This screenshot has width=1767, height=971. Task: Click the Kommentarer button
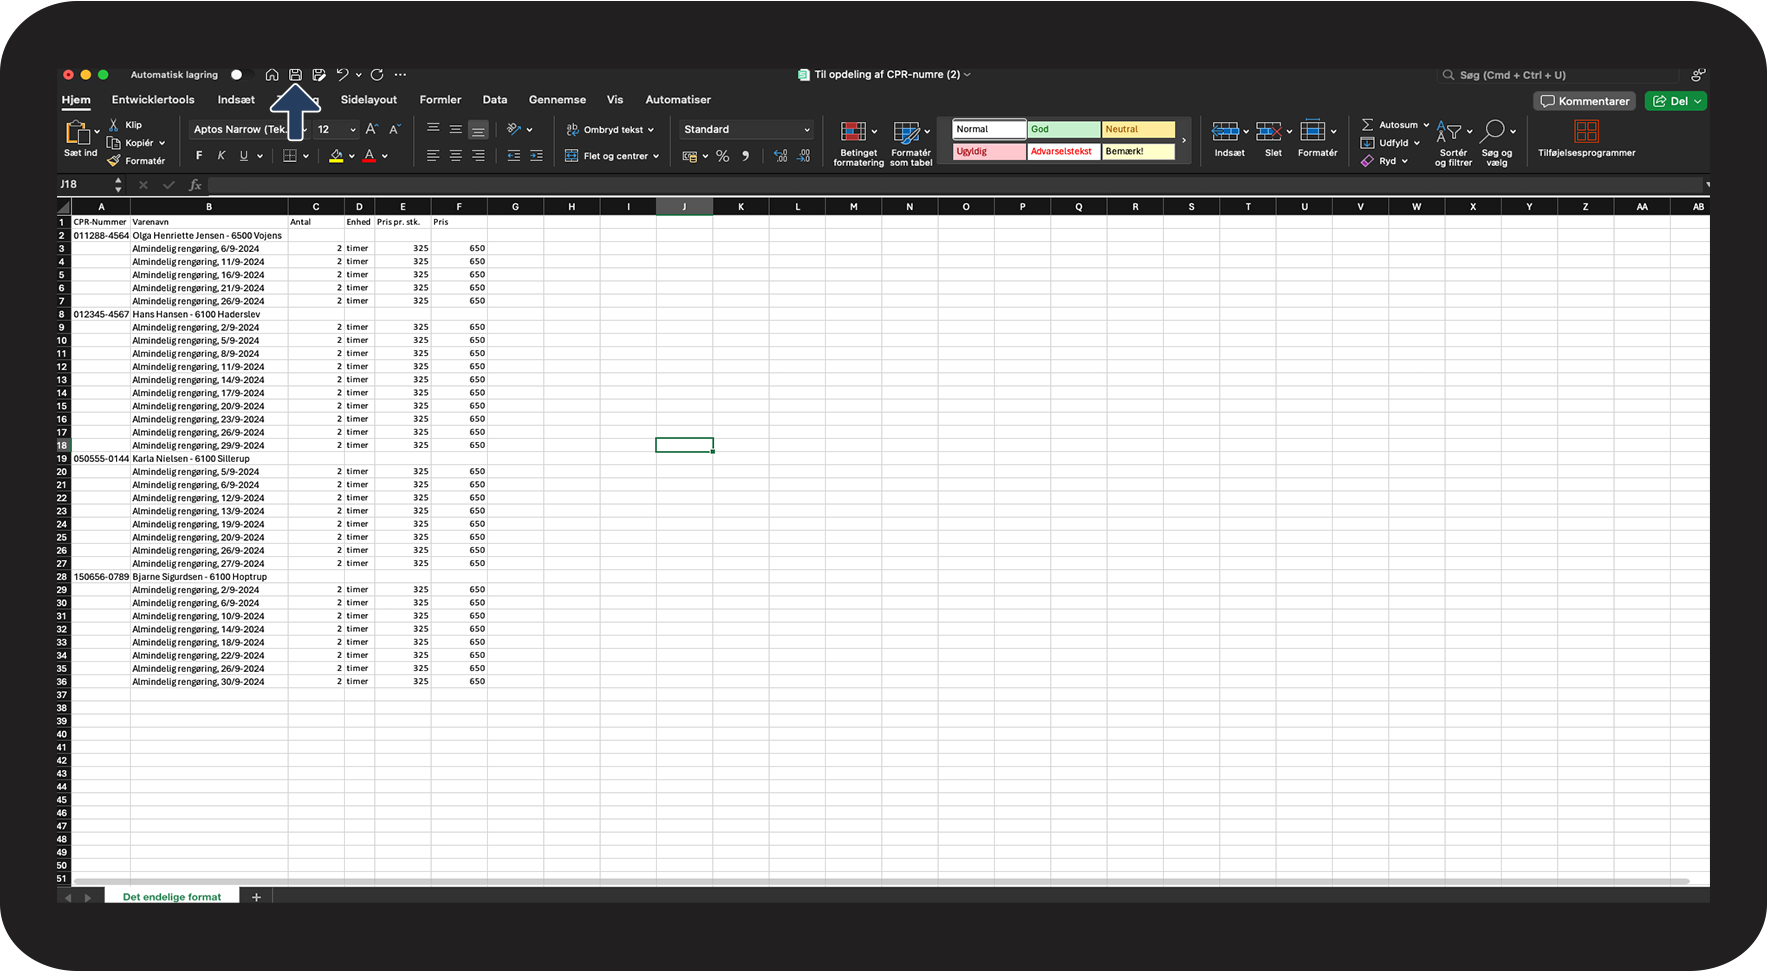pyautogui.click(x=1585, y=101)
